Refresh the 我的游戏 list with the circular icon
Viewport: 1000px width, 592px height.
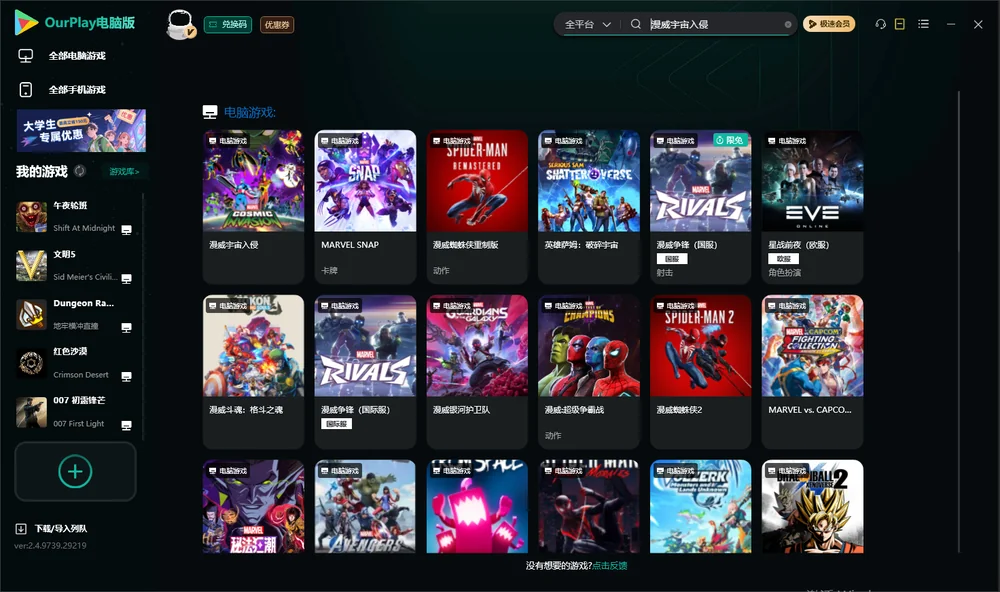pyautogui.click(x=80, y=171)
